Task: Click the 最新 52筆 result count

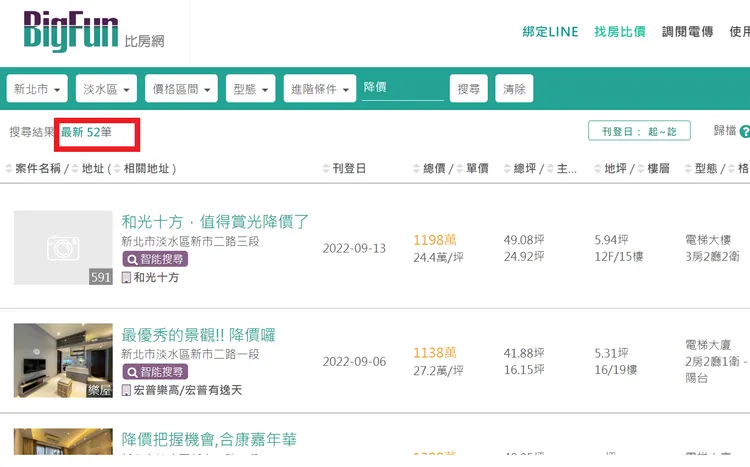Action: point(86,132)
